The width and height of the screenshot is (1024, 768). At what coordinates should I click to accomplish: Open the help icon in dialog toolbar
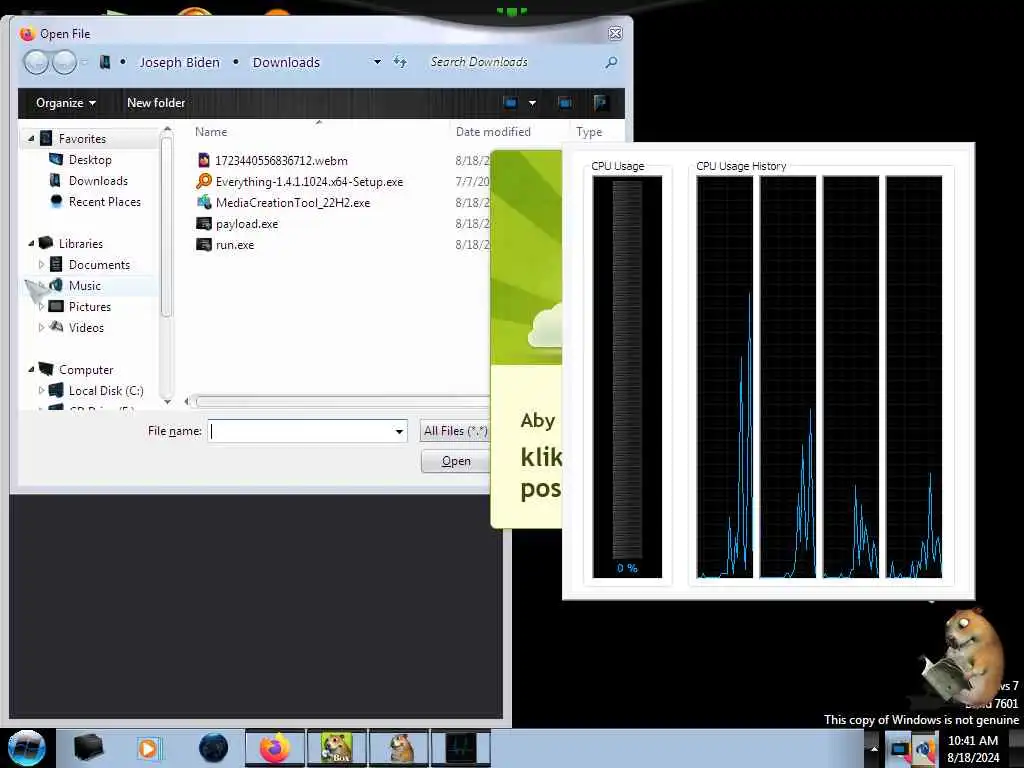click(601, 103)
